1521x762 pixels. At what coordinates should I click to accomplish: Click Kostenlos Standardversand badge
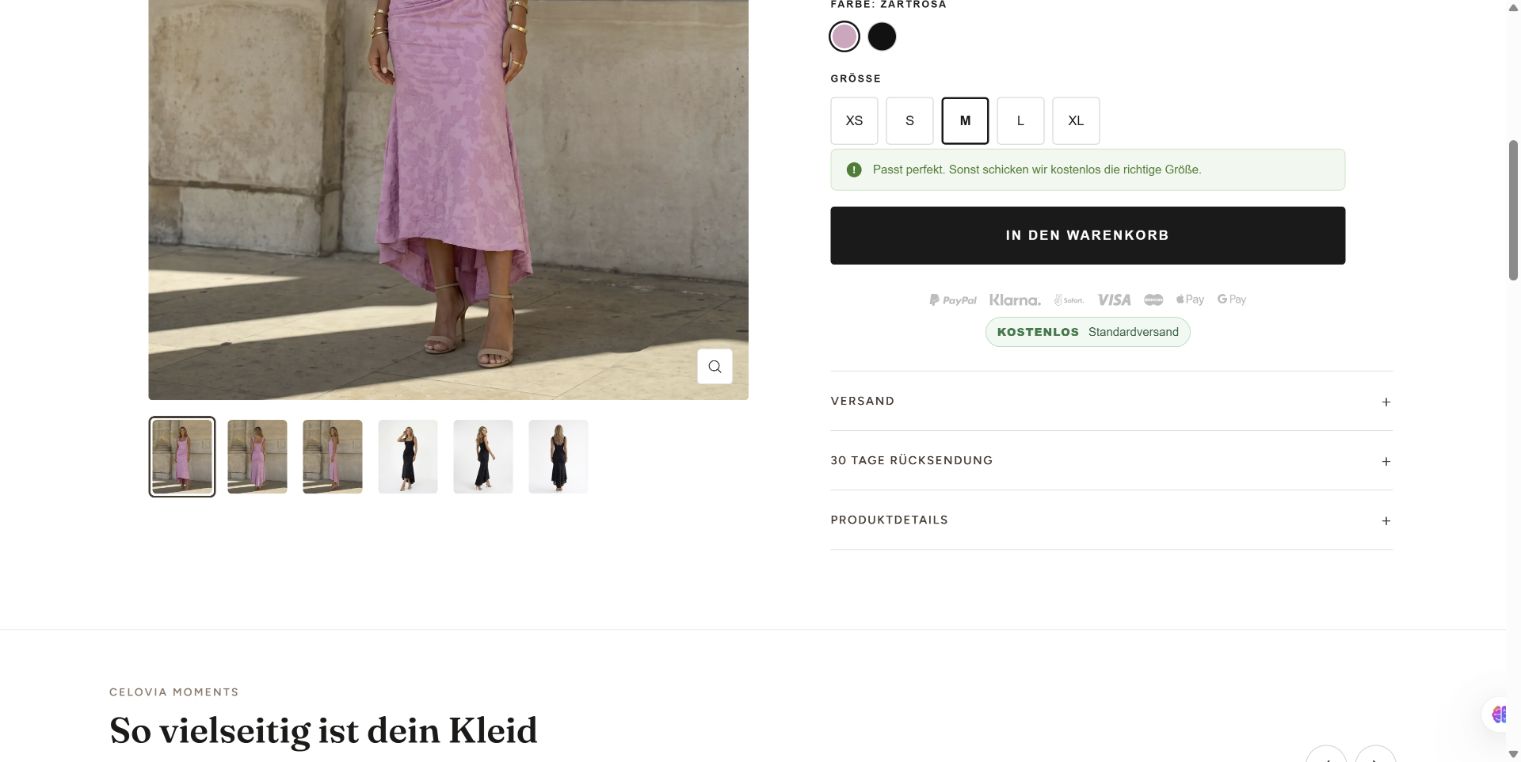(x=1087, y=332)
